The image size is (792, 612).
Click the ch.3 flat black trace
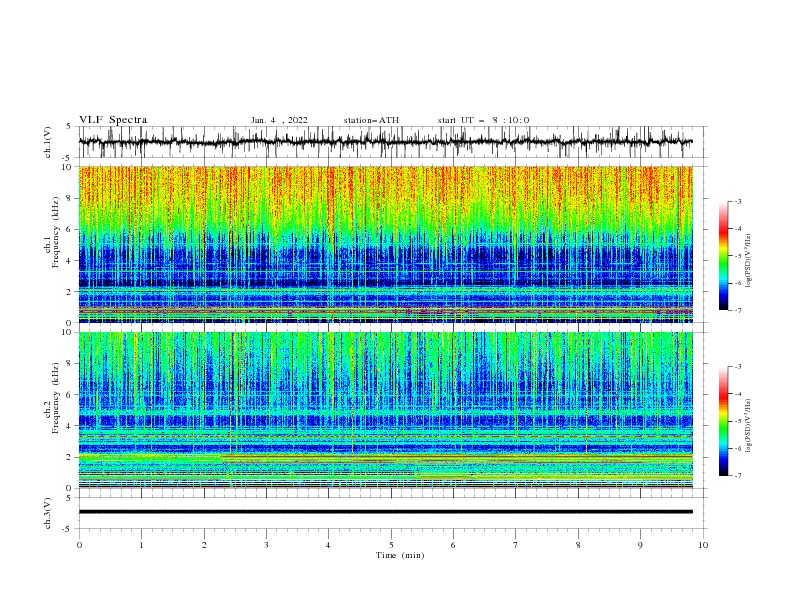385,512
